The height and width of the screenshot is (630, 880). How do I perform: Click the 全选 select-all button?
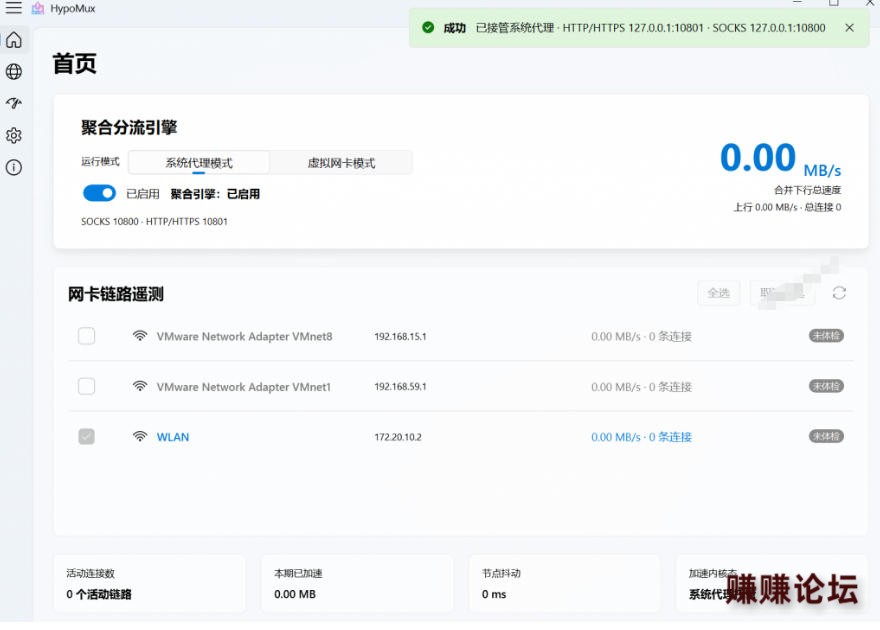click(718, 293)
